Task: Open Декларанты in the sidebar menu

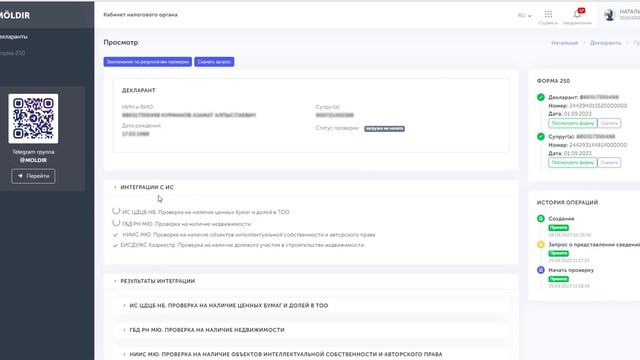Action: [x=14, y=37]
